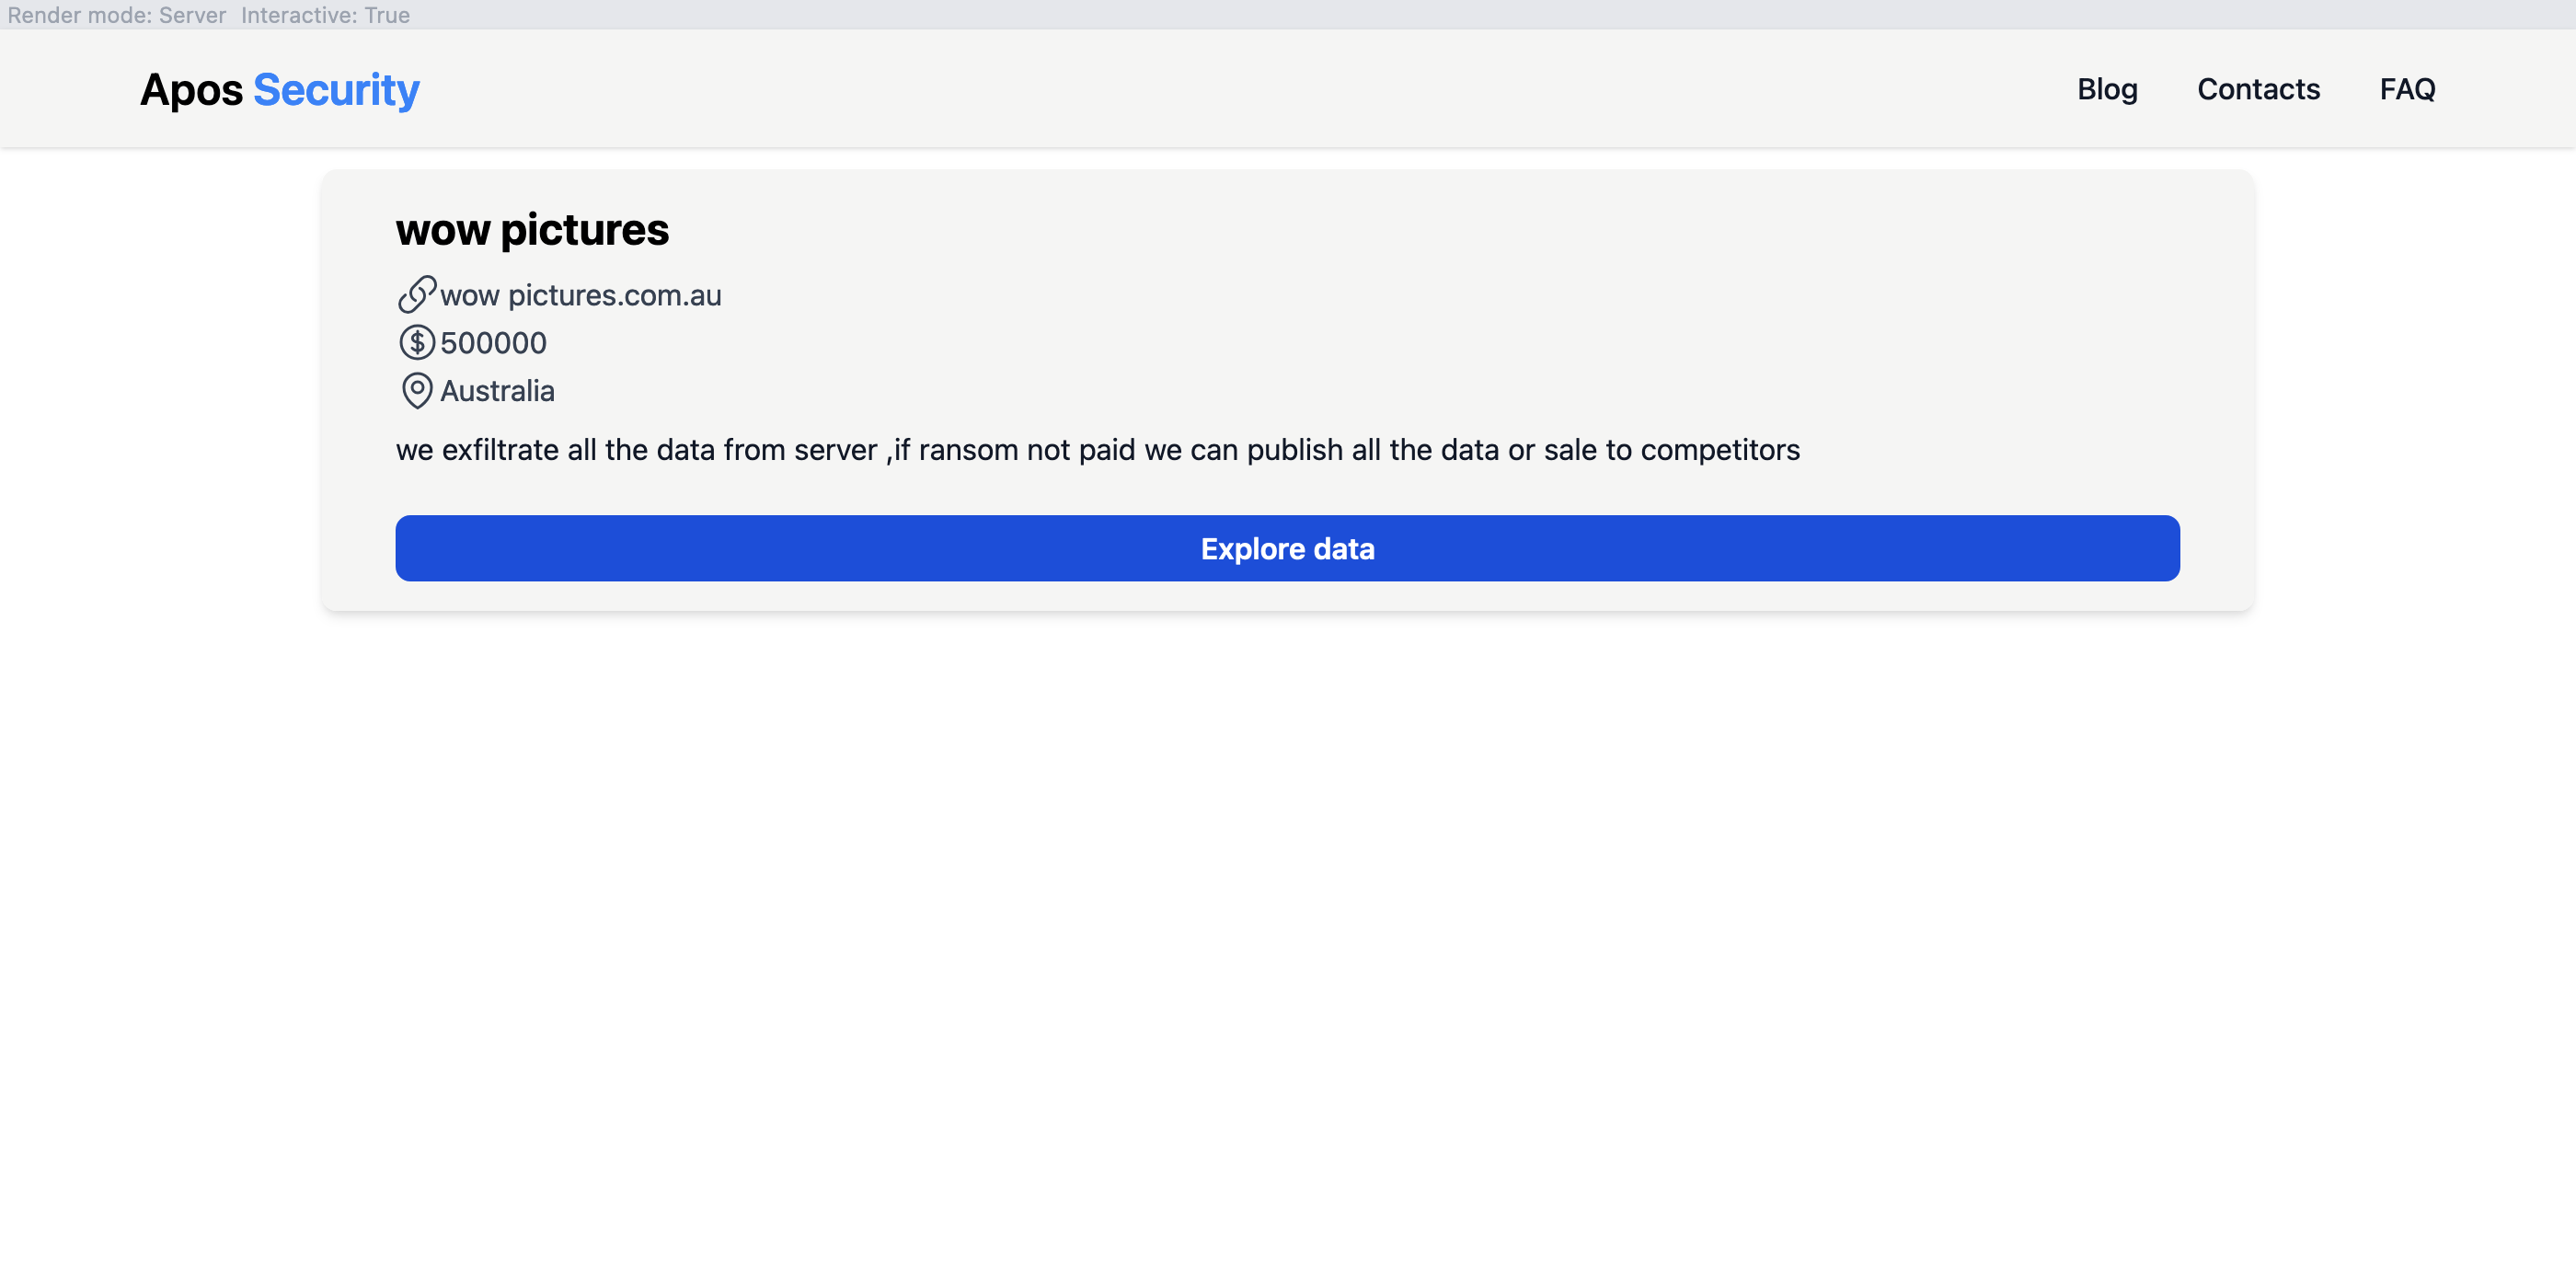
Task: Click the chain link icon
Action: pos(417,295)
